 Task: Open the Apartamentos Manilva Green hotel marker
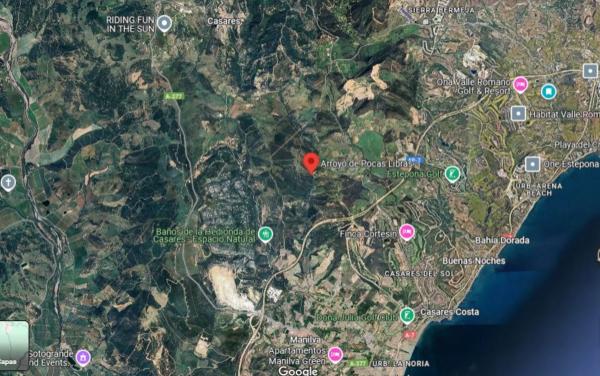pos(335,355)
